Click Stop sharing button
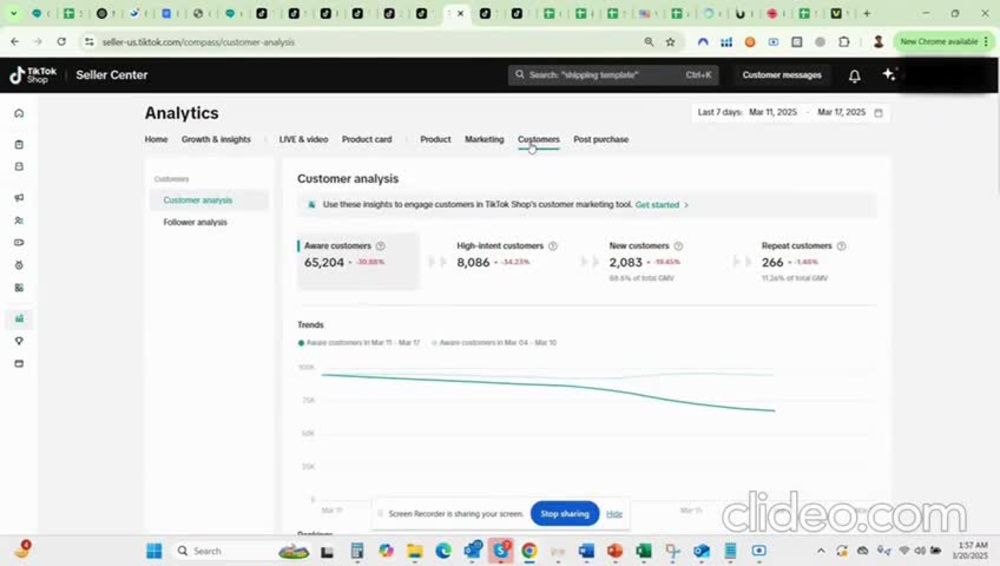1000x566 pixels. coord(564,514)
